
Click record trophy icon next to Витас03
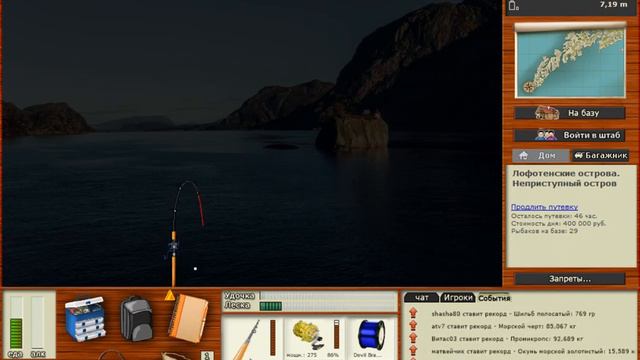click(x=413, y=338)
